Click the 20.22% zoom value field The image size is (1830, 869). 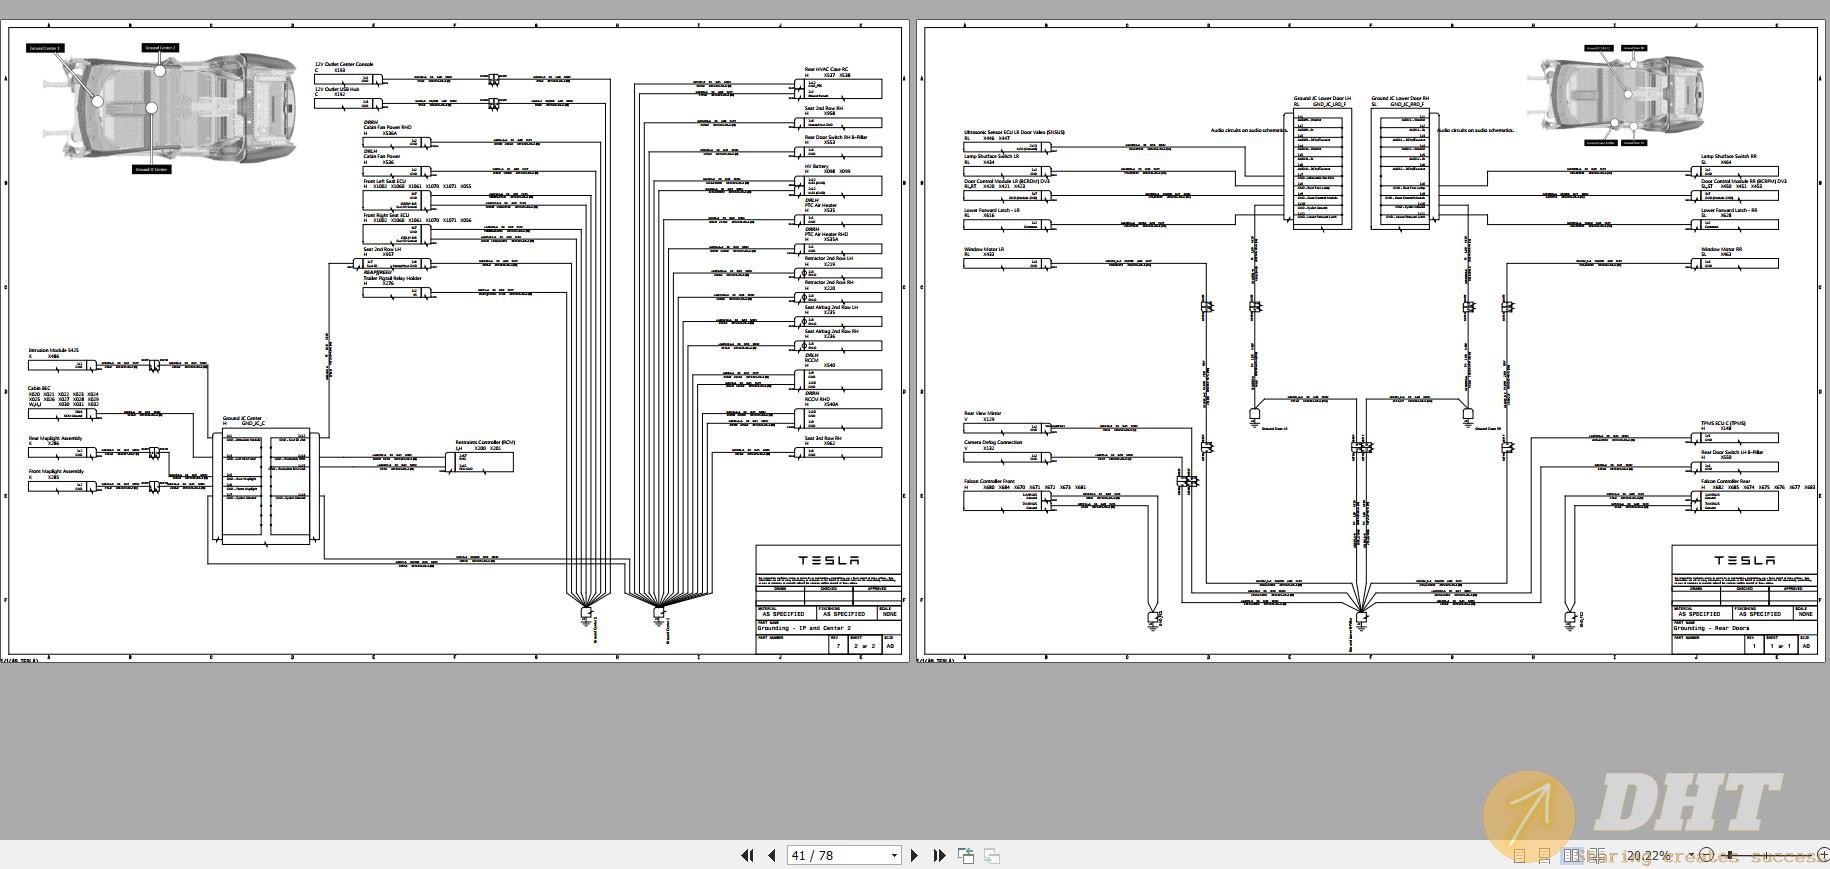(1648, 855)
